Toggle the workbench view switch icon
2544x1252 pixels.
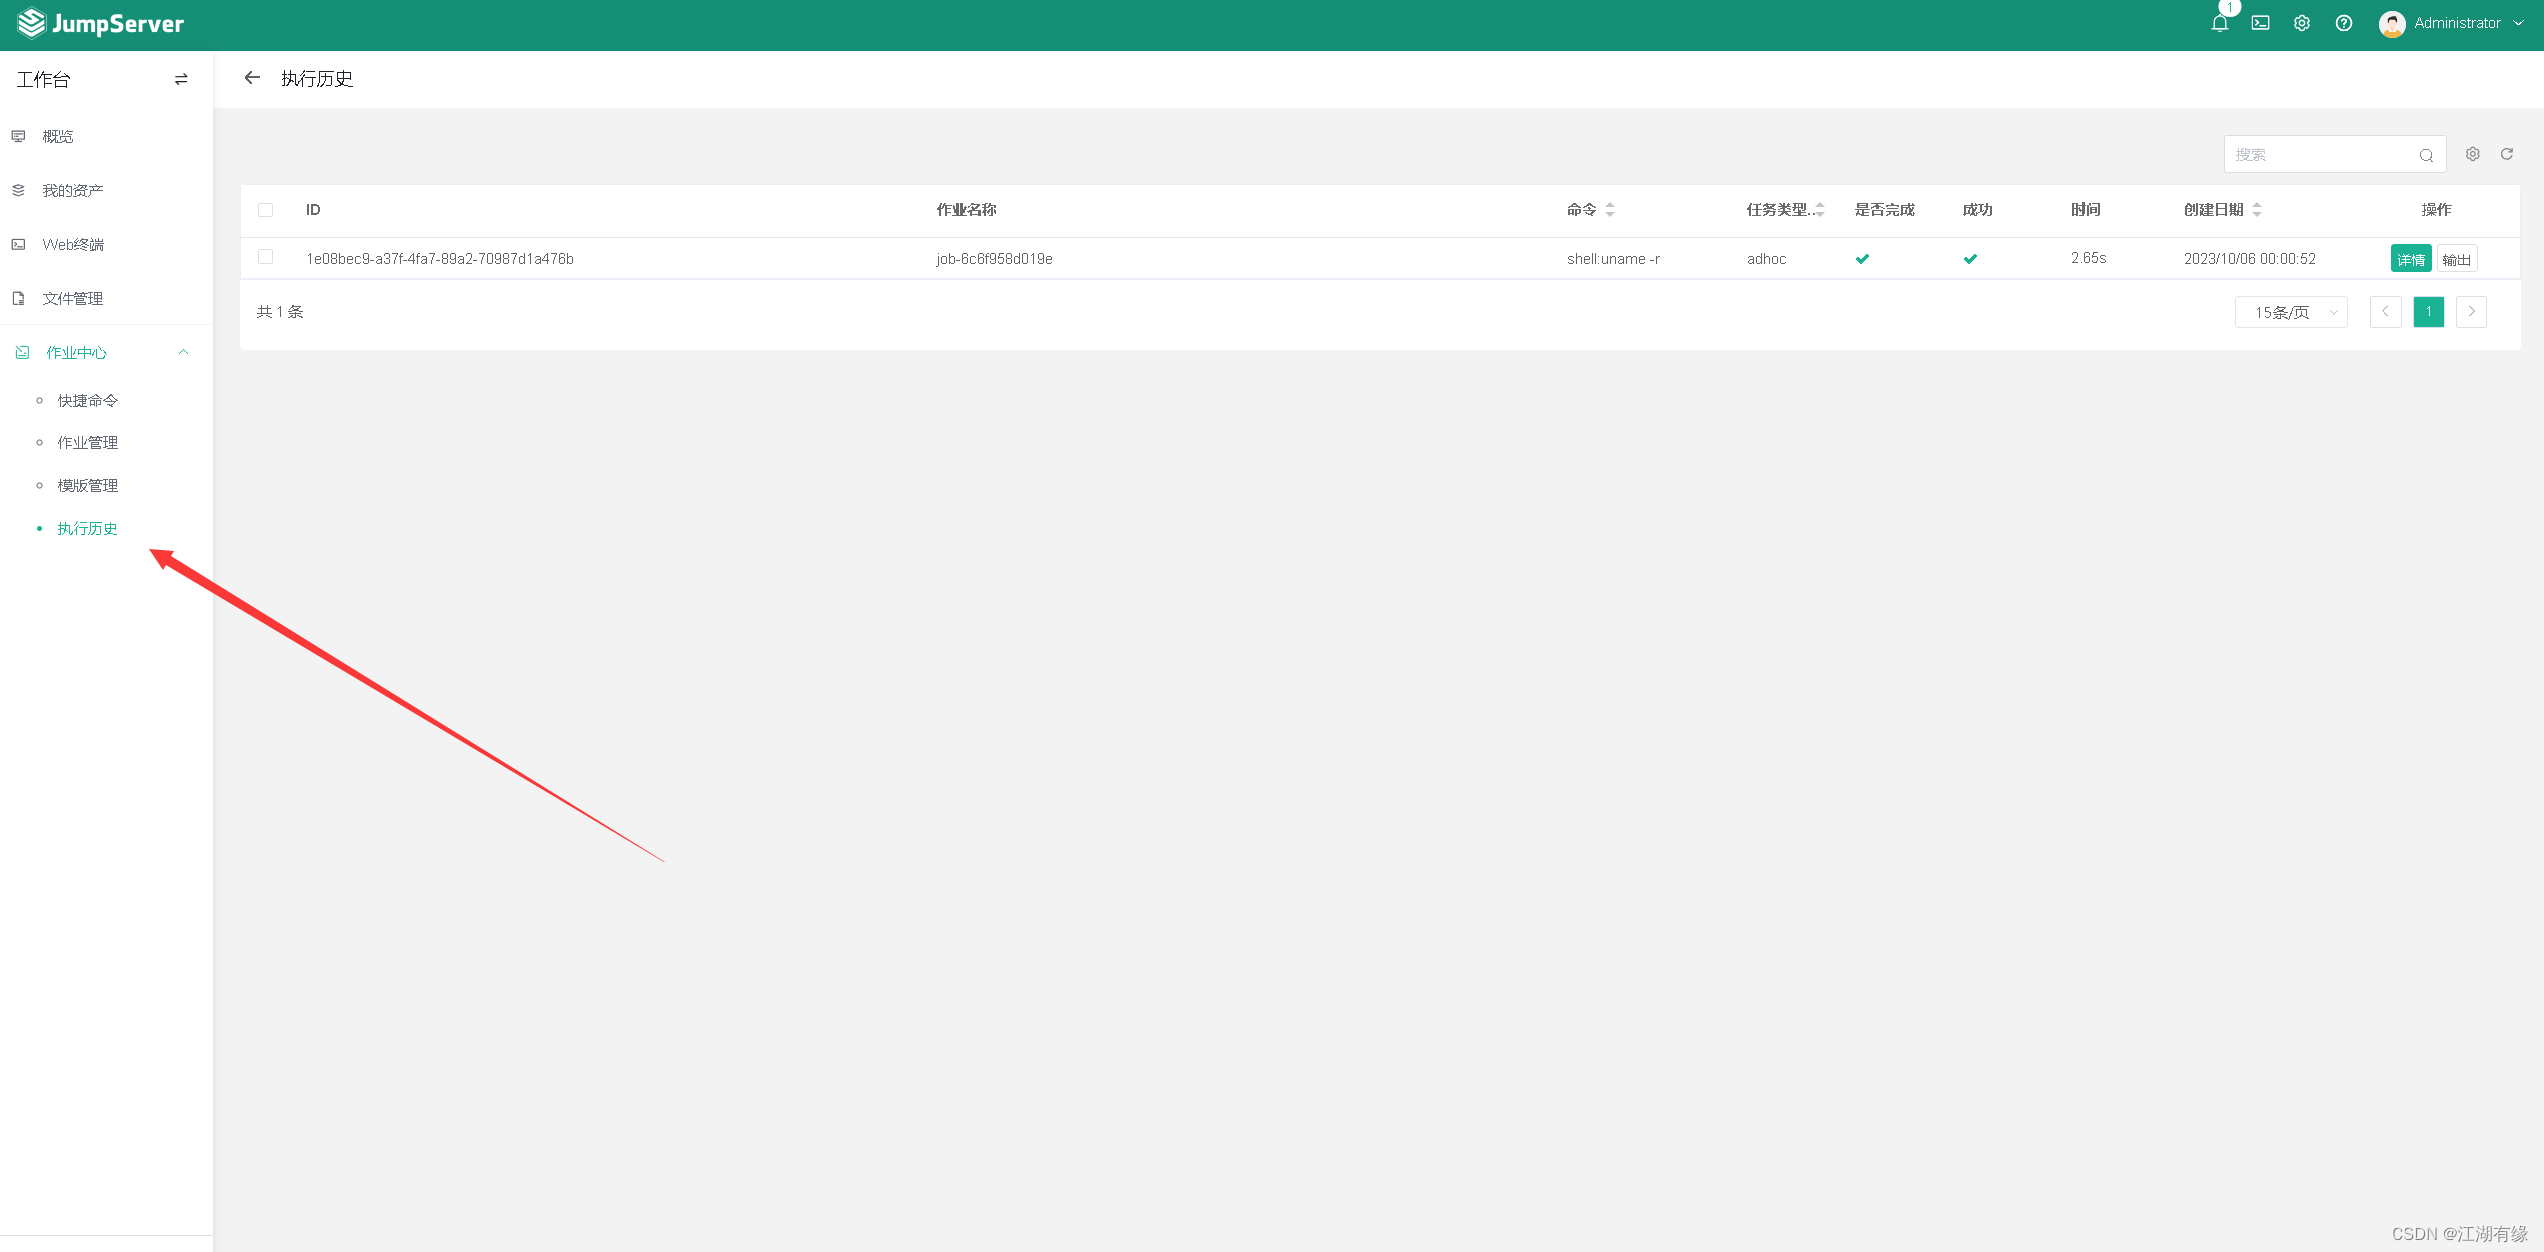(x=181, y=79)
